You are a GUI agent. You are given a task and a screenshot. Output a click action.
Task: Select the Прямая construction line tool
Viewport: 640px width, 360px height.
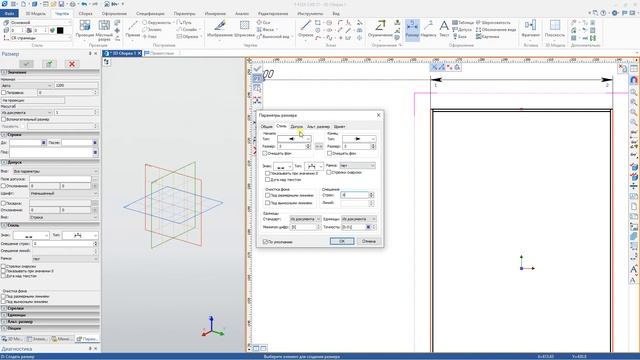pyautogui.click(x=133, y=29)
